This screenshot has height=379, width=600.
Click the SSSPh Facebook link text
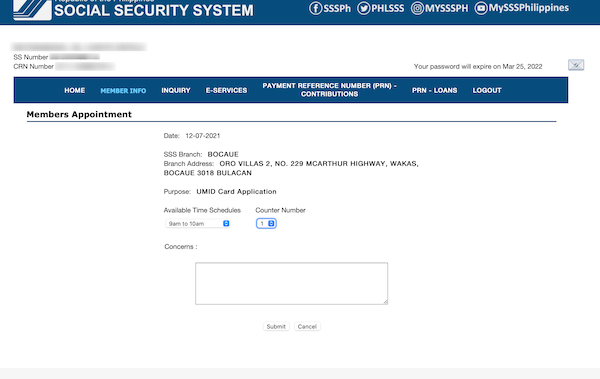pos(337,8)
